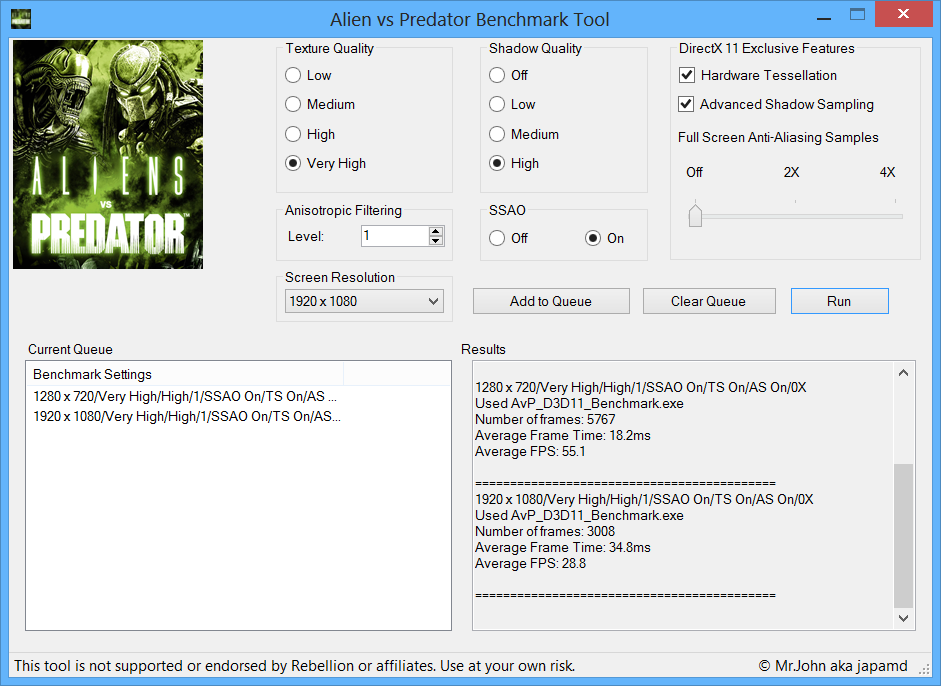Close the Benchmark Tool window
This screenshot has height=686, width=941.
903,14
